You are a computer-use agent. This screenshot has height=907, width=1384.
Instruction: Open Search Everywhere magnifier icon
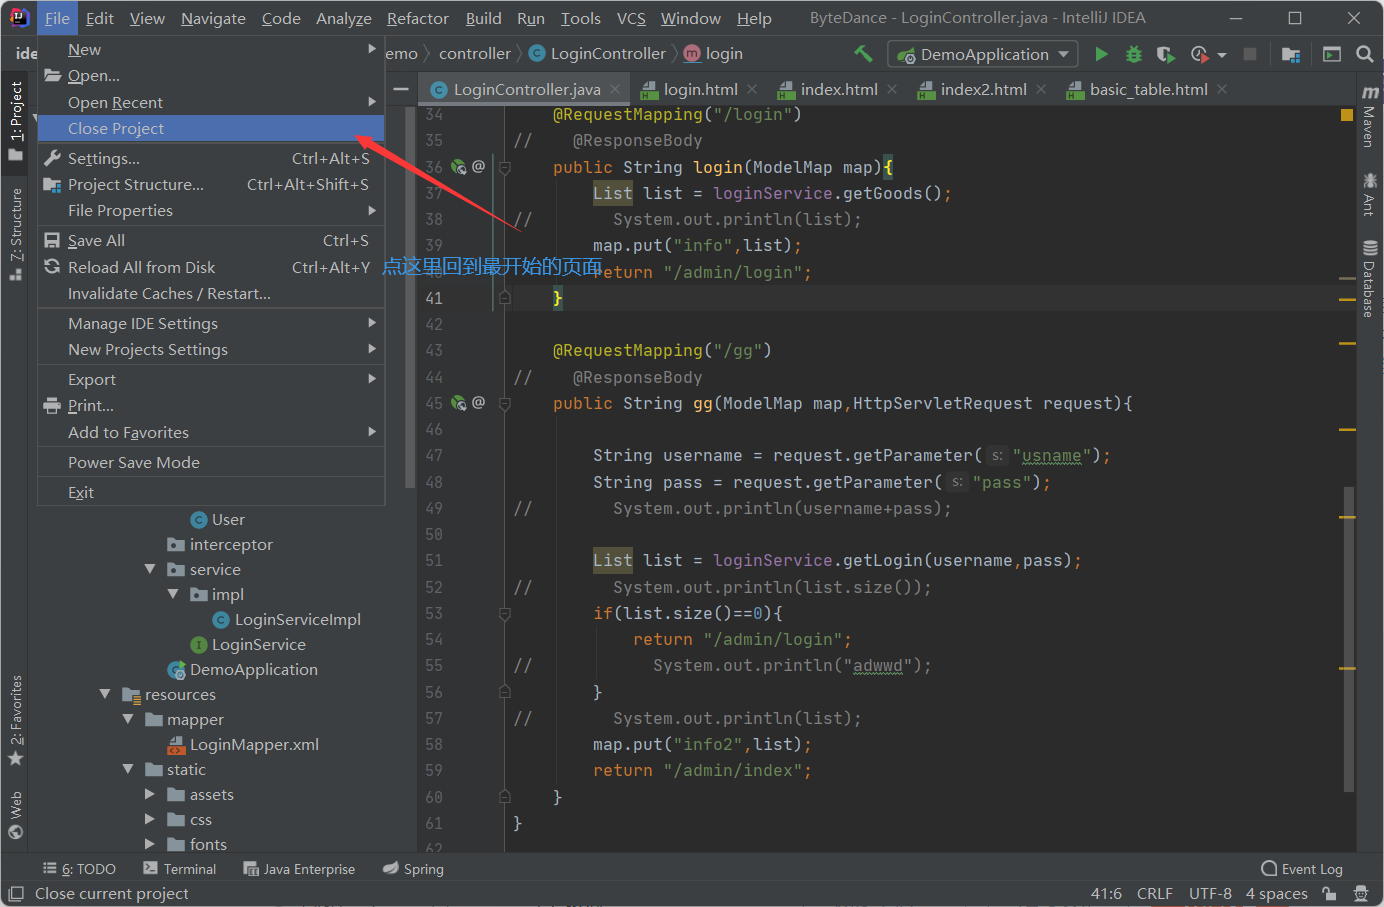(x=1365, y=54)
